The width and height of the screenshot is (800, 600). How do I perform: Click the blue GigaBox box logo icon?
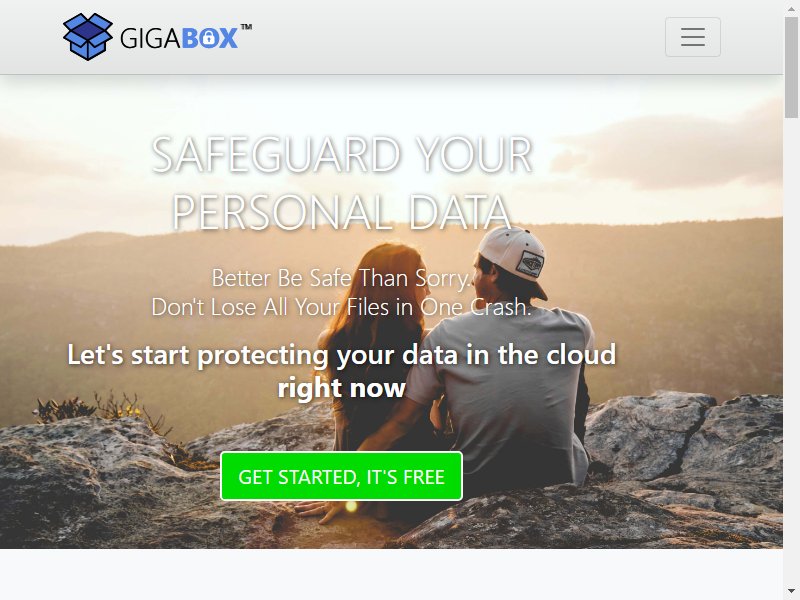click(x=88, y=37)
